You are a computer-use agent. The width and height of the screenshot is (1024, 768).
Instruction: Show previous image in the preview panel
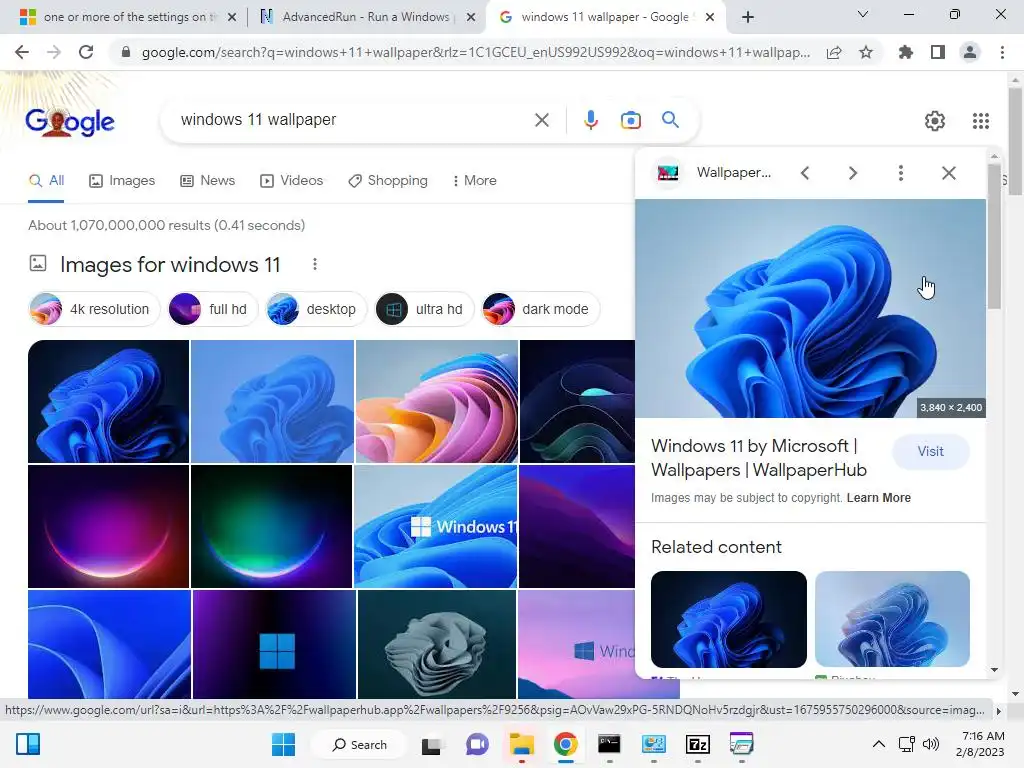805,173
